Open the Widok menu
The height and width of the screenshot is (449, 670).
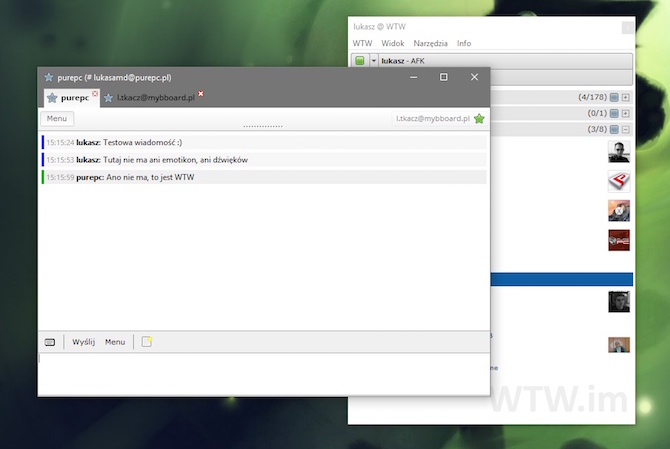[393, 44]
